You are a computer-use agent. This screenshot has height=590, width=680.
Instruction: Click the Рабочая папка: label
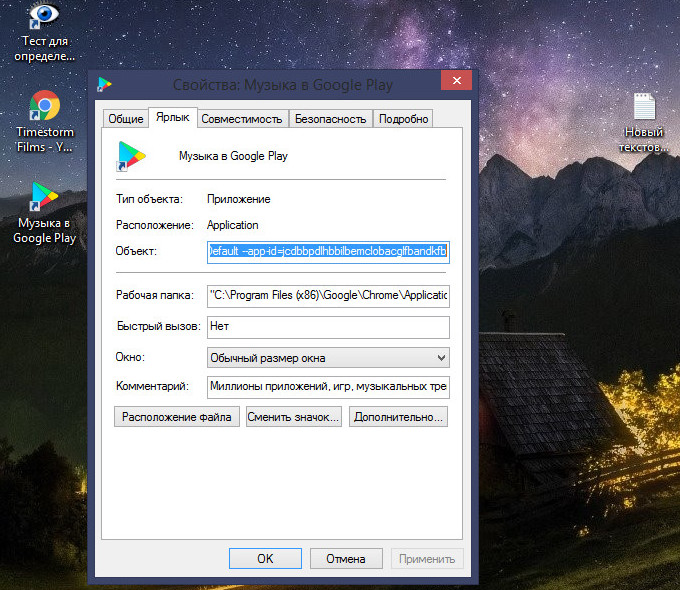tap(154, 295)
